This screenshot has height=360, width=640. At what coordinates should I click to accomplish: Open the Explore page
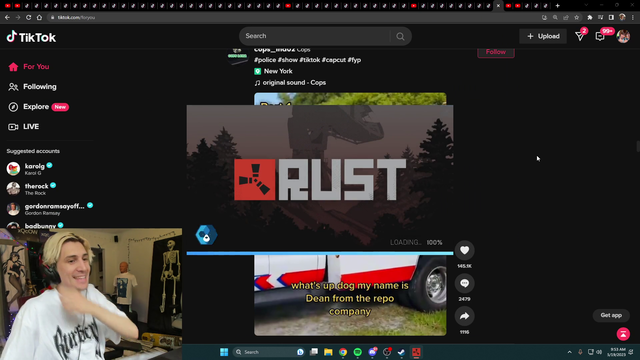point(38,107)
